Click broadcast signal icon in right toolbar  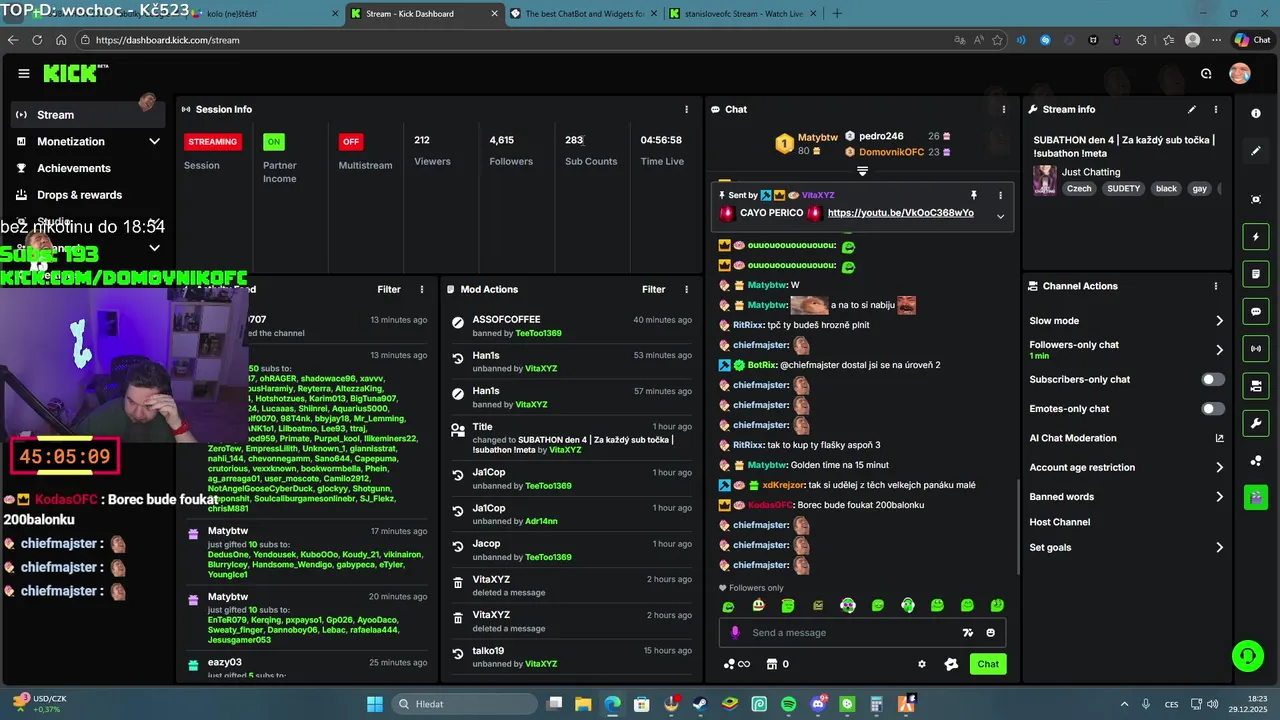point(1256,348)
